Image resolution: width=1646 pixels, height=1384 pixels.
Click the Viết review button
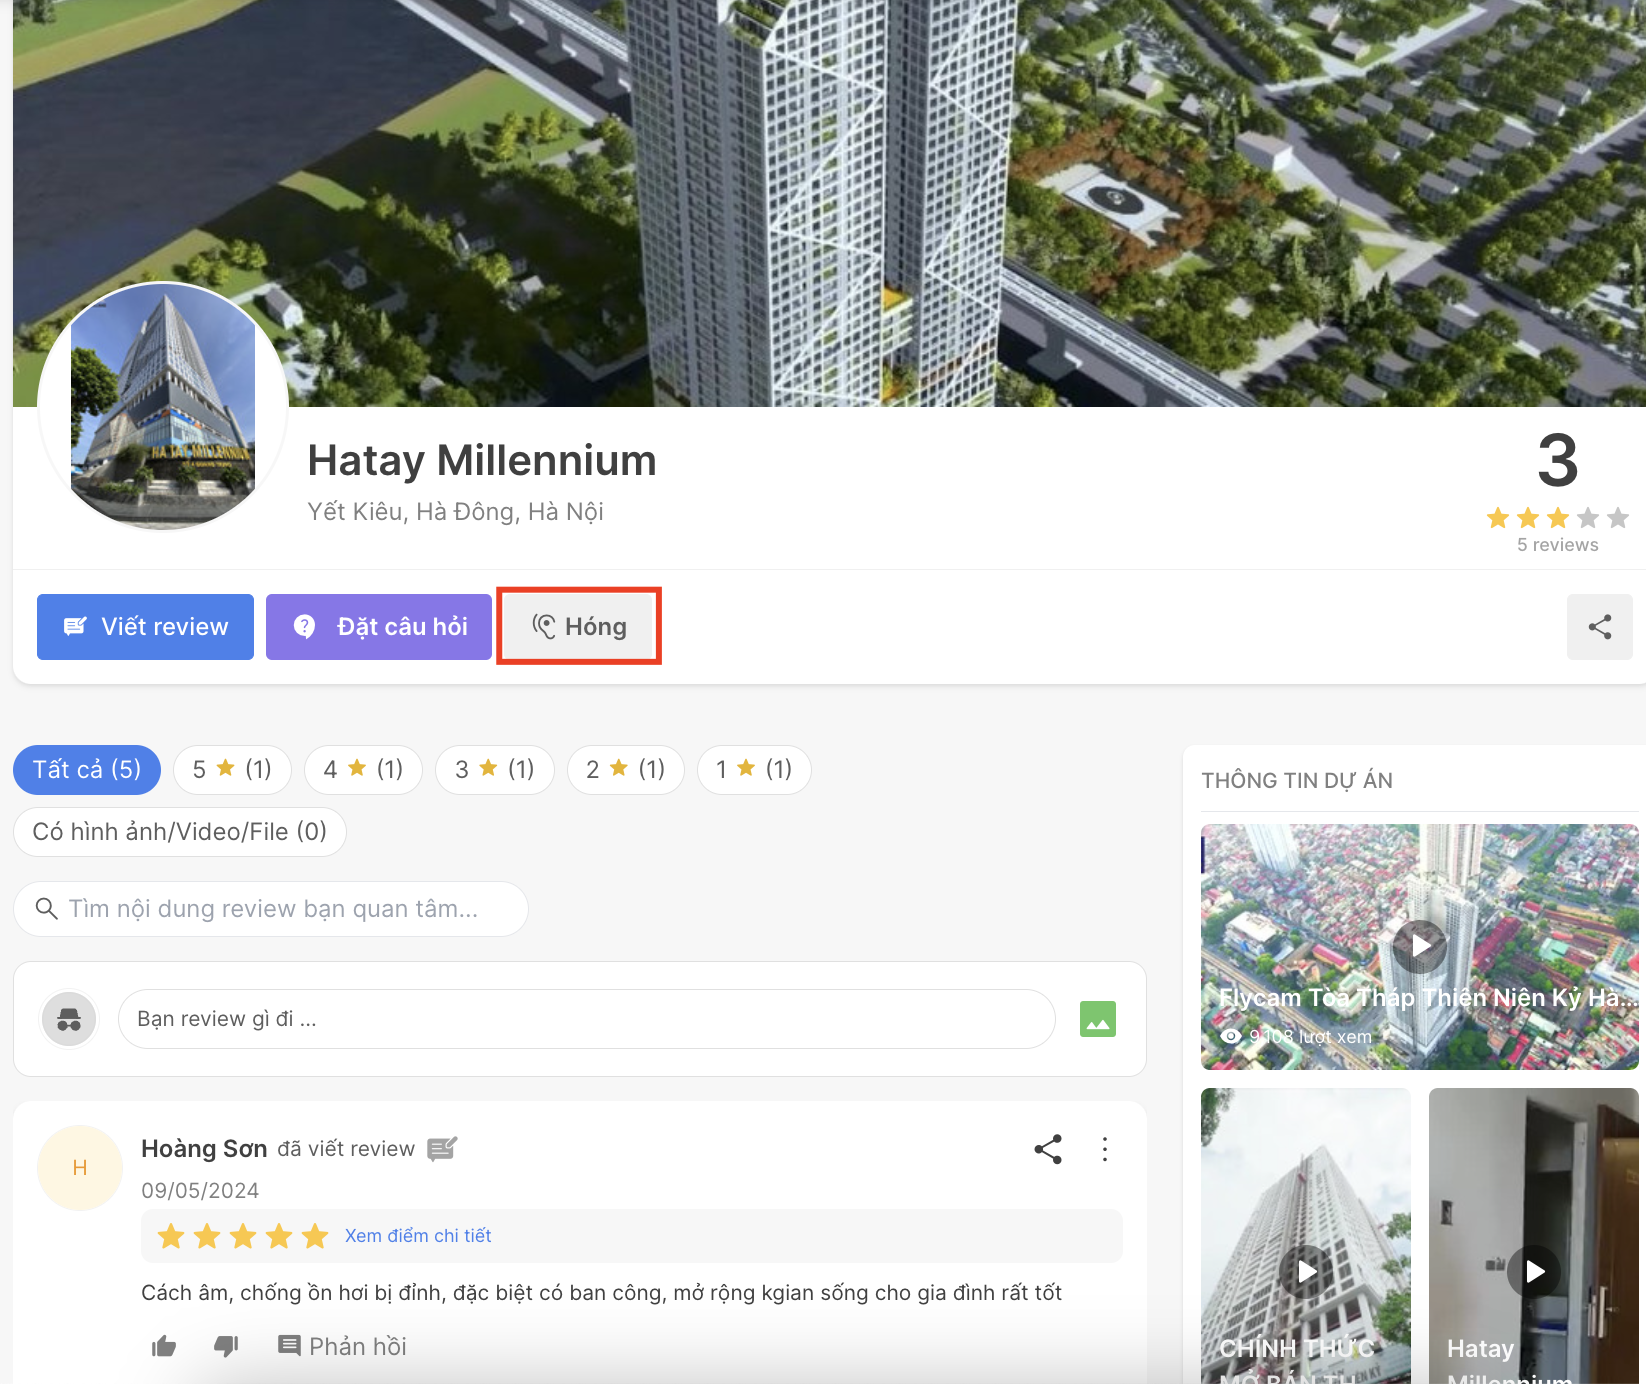(x=145, y=627)
